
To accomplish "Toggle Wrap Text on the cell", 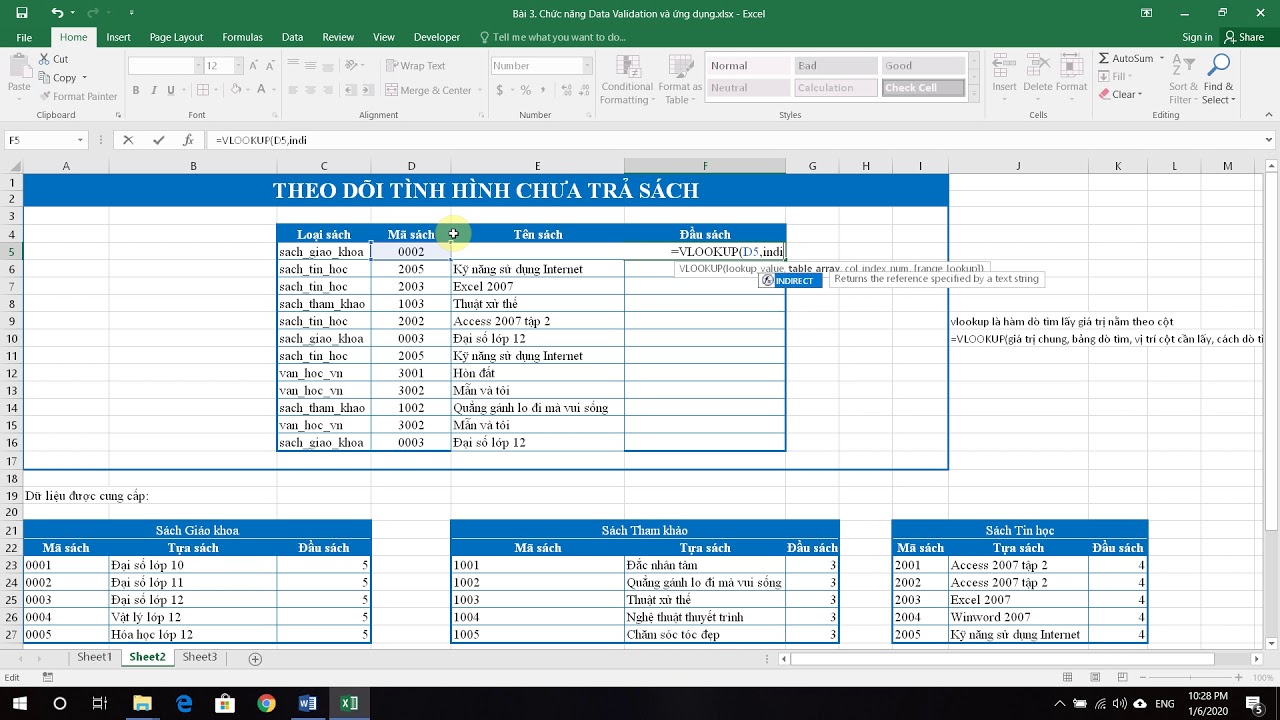I will (415, 66).
